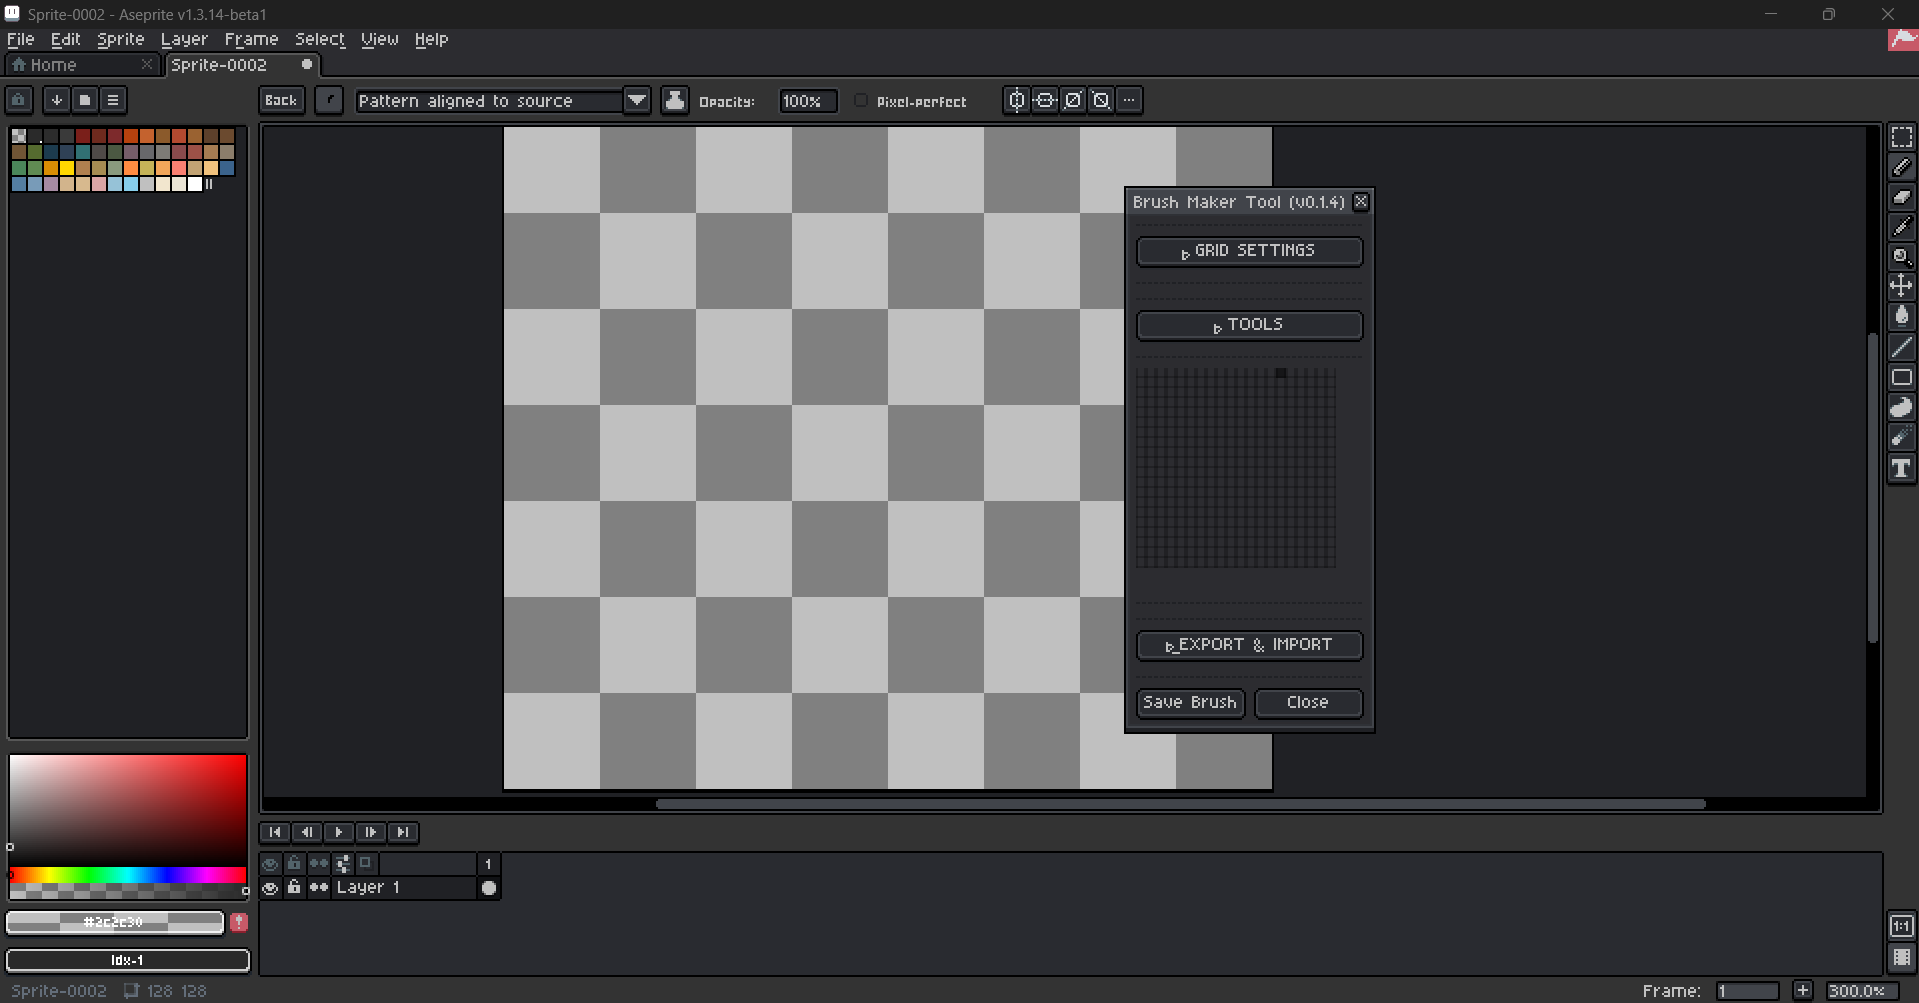The image size is (1919, 1003).
Task: Open the palette options menu icon
Action: 113,100
